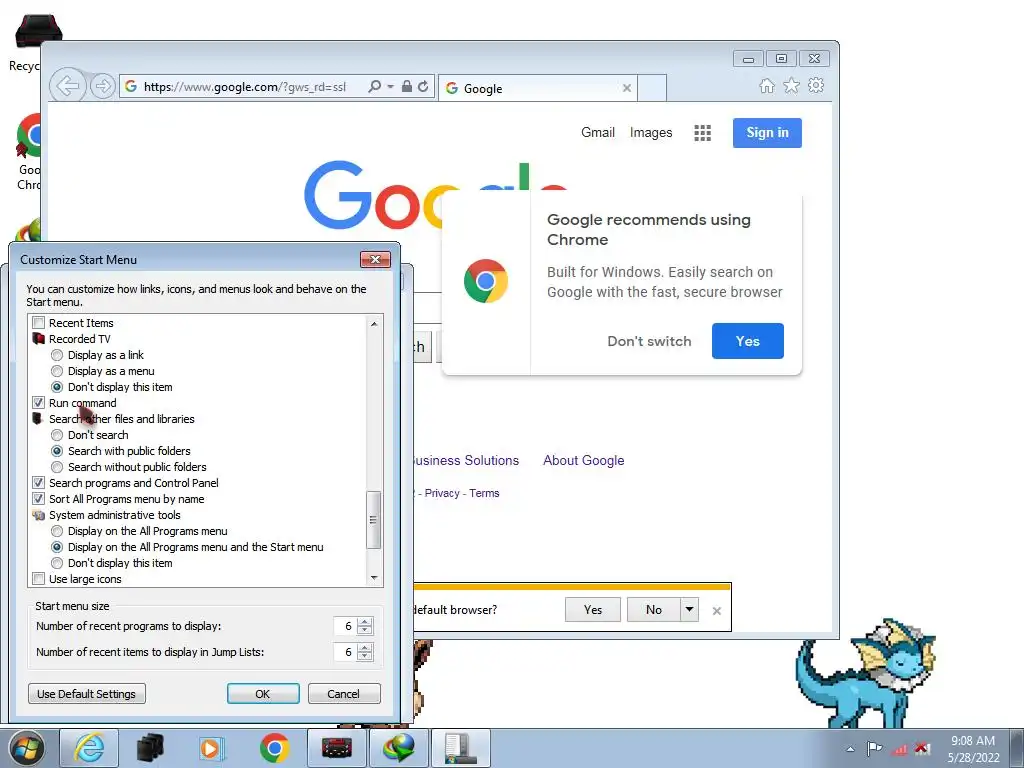Open a new Internet Explorer tab

pos(652,88)
